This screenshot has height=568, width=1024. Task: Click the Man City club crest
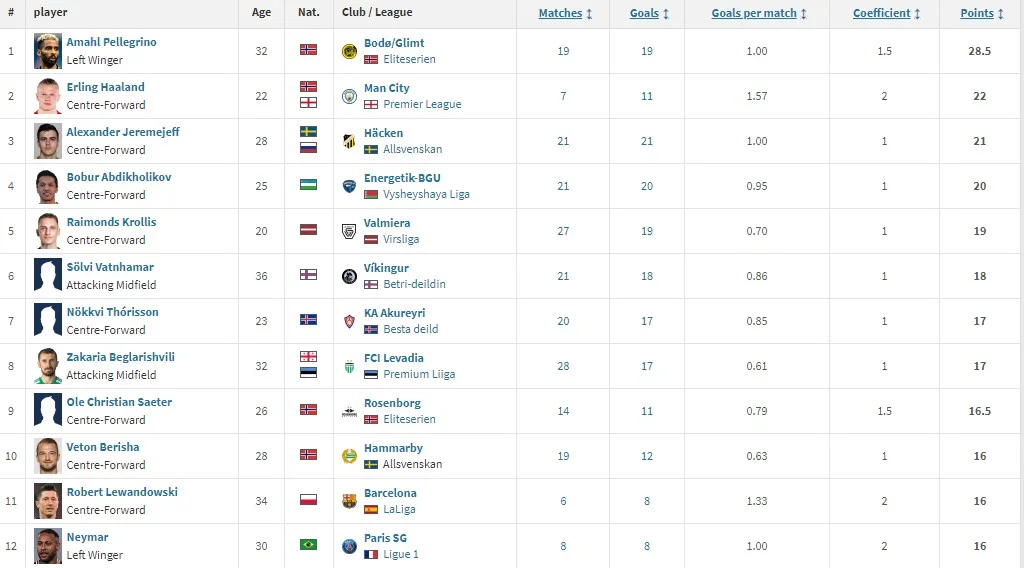pos(349,96)
